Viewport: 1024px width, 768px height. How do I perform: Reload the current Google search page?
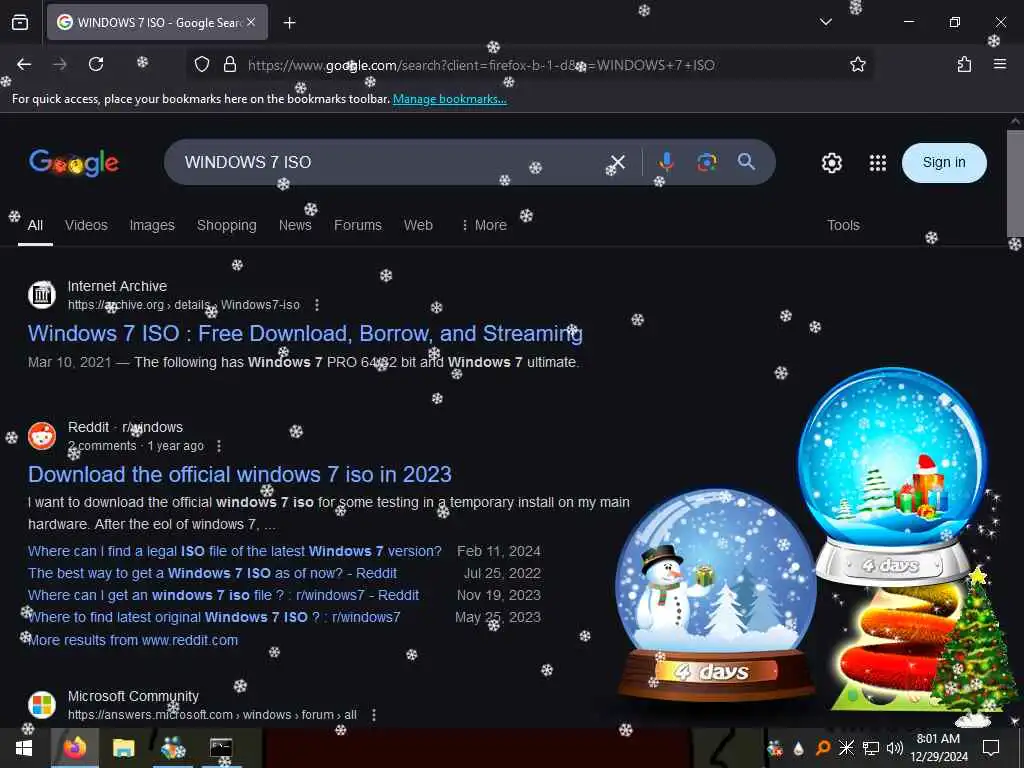click(x=96, y=64)
